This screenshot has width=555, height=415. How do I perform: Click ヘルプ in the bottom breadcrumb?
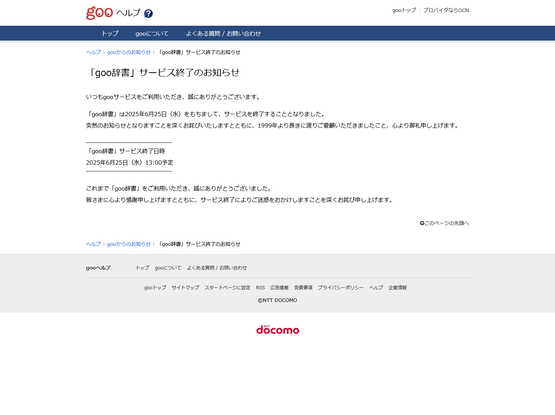coord(93,244)
